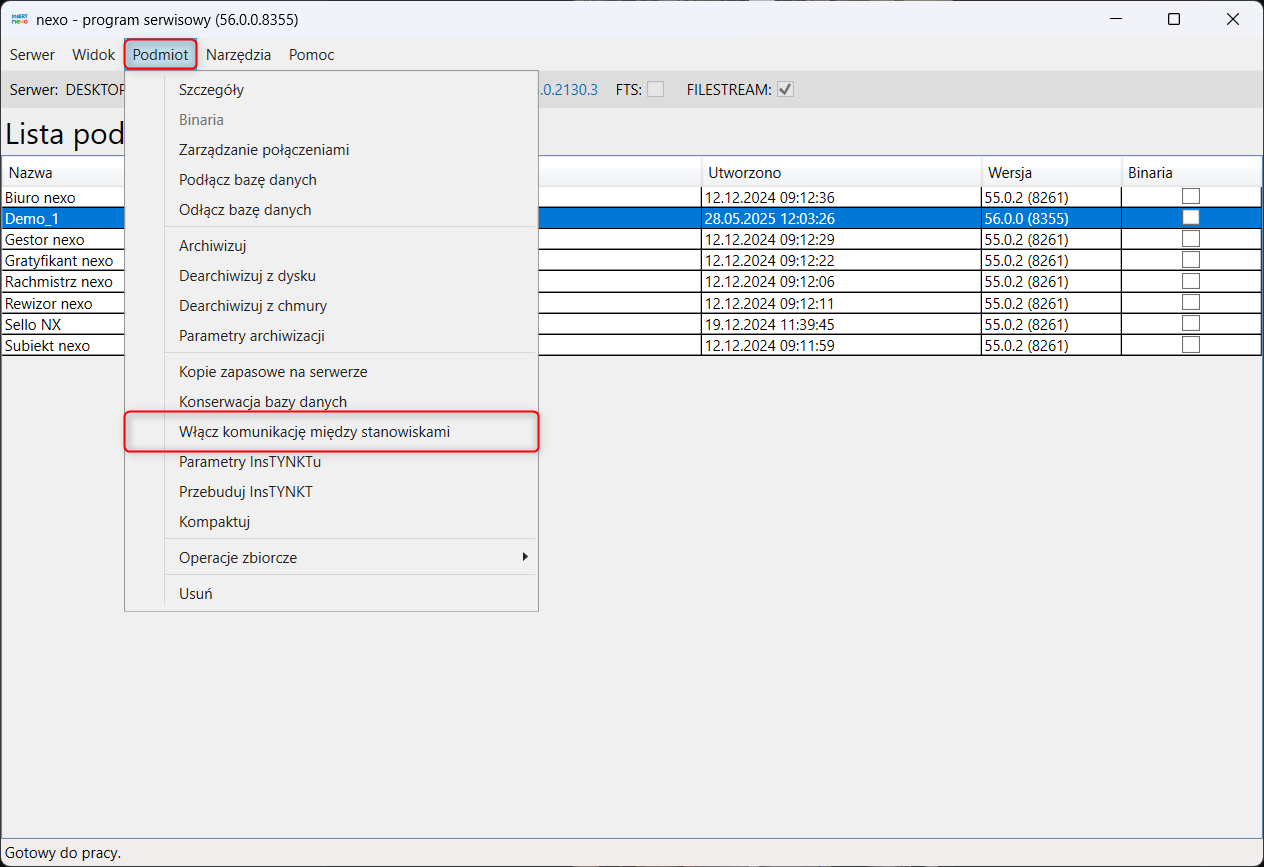This screenshot has height=867, width=1264.
Task: Toggle the FILESTREAM checkbox
Action: tap(785, 90)
